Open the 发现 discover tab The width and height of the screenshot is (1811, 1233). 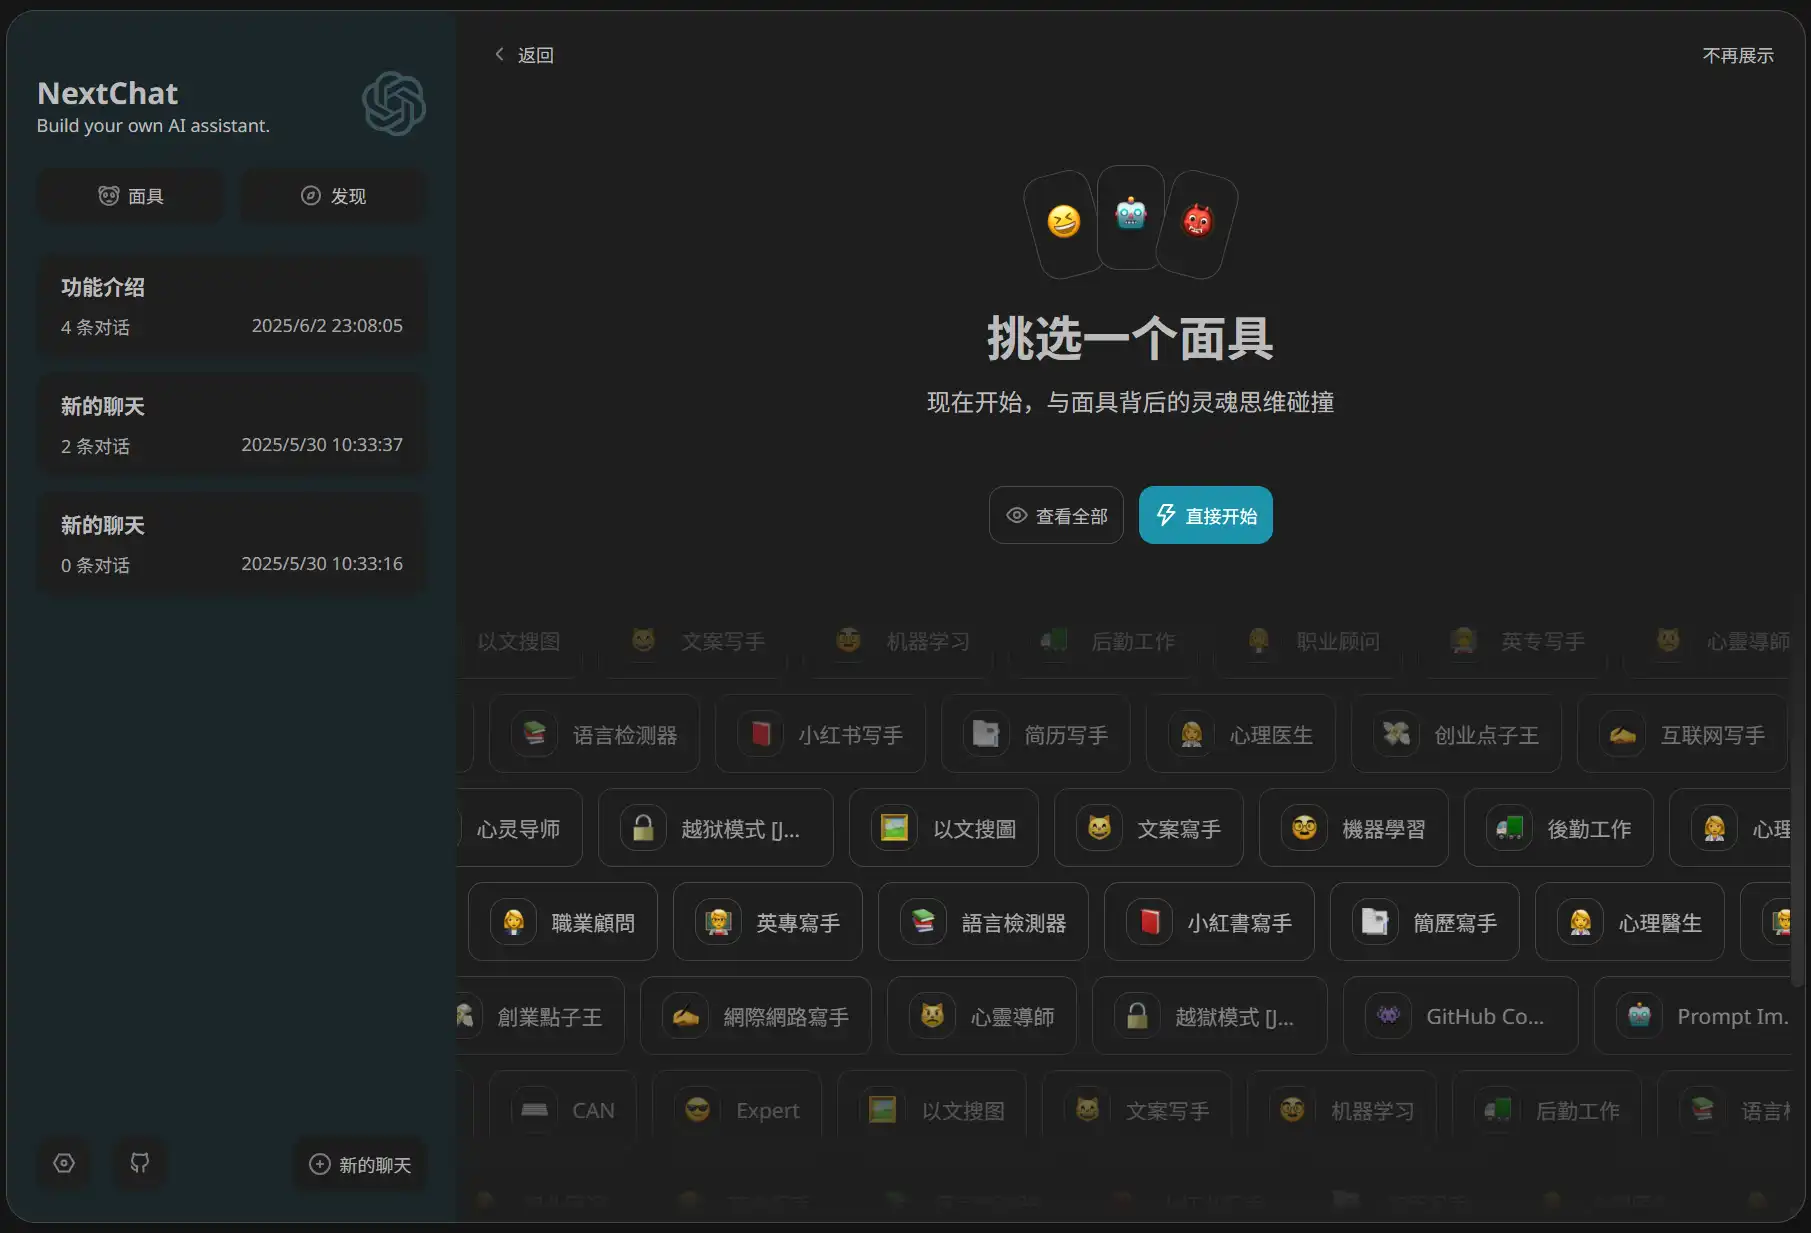[334, 196]
